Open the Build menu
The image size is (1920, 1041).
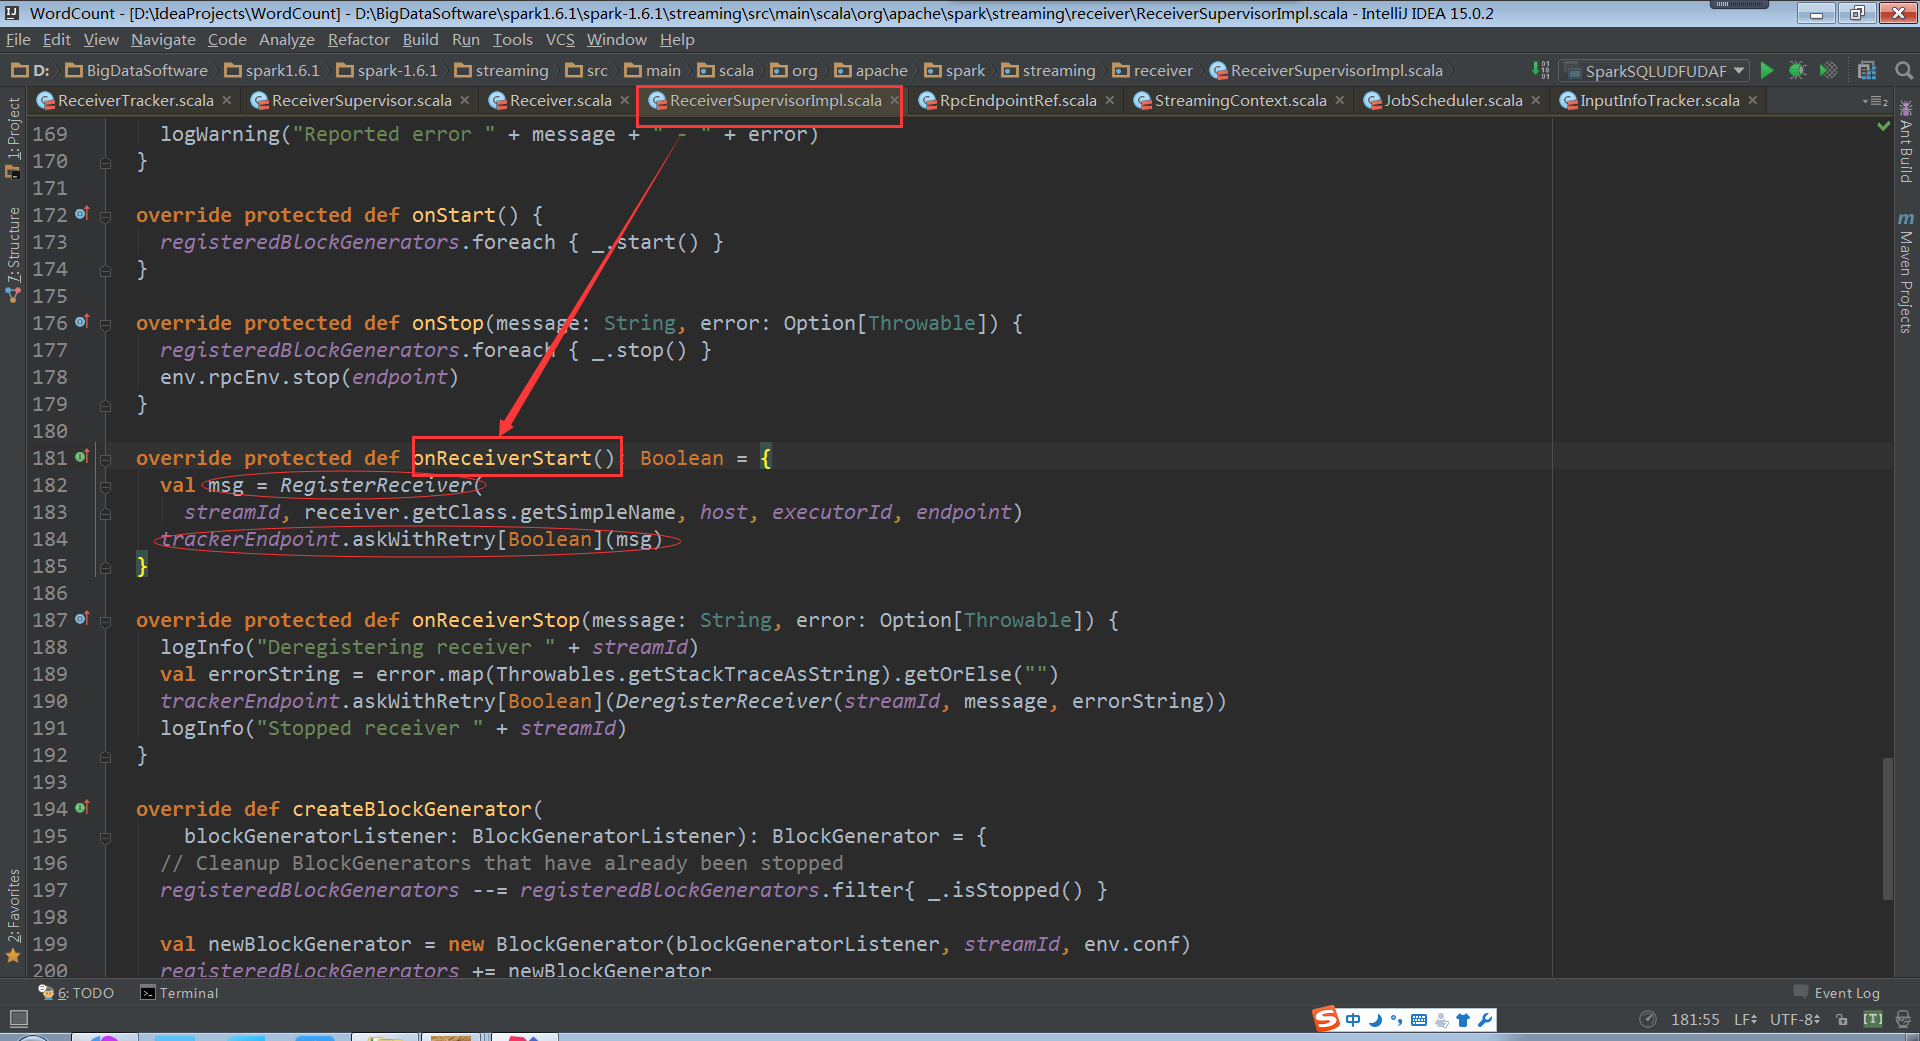tap(420, 39)
